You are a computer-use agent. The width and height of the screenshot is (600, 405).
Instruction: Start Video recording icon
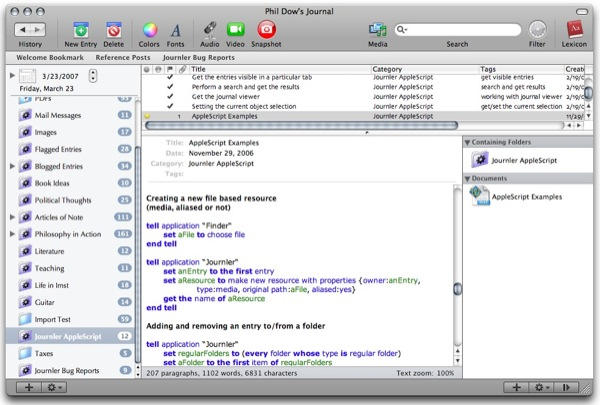(x=235, y=30)
